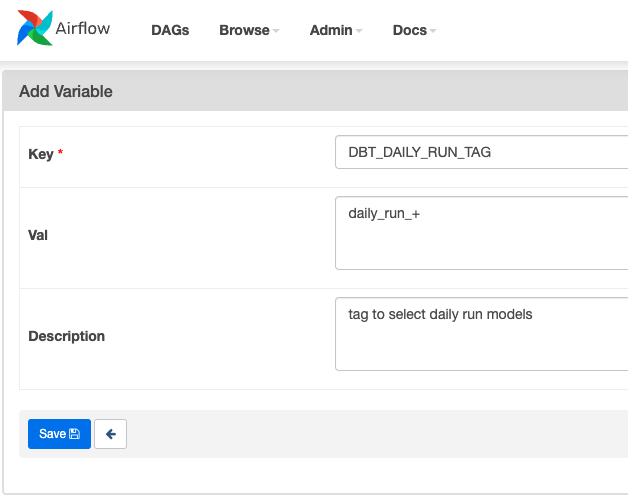Click the Add Variable panel heading
Image resolution: width=628 pixels, height=495 pixels.
click(66, 91)
